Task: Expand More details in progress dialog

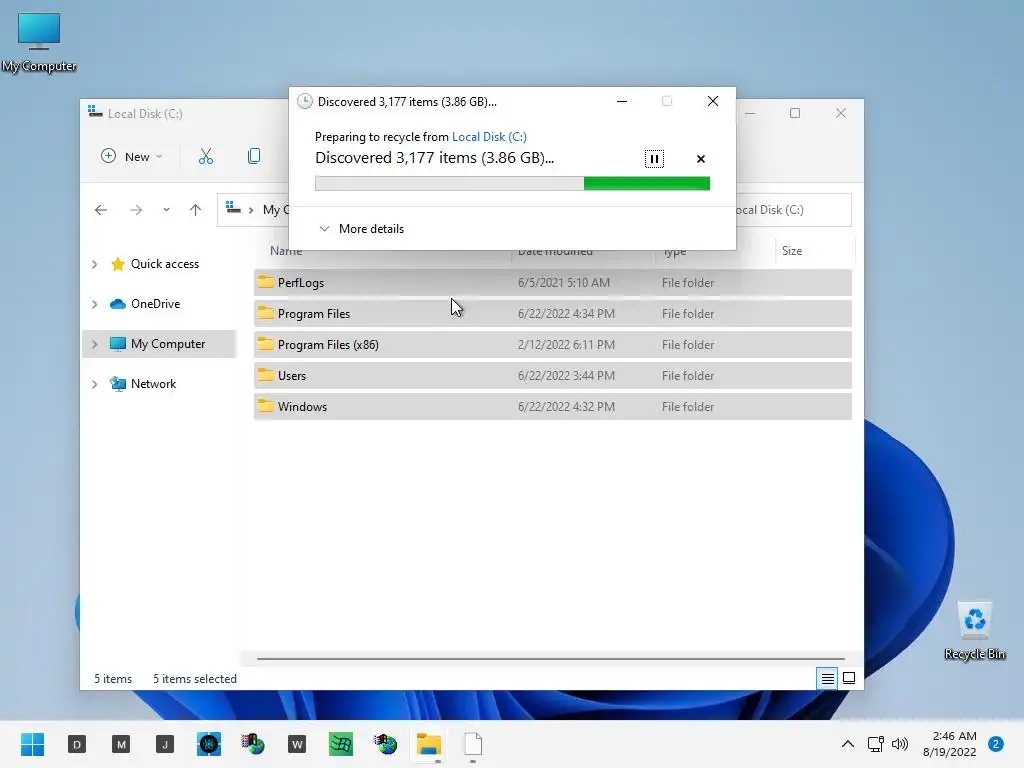Action: pyautogui.click(x=361, y=229)
